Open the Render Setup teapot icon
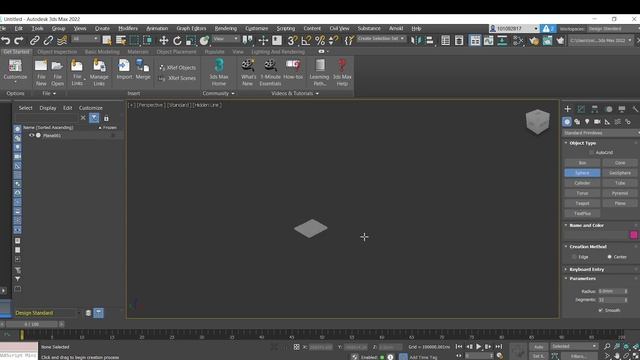This screenshot has height=360, width=640. point(534,40)
